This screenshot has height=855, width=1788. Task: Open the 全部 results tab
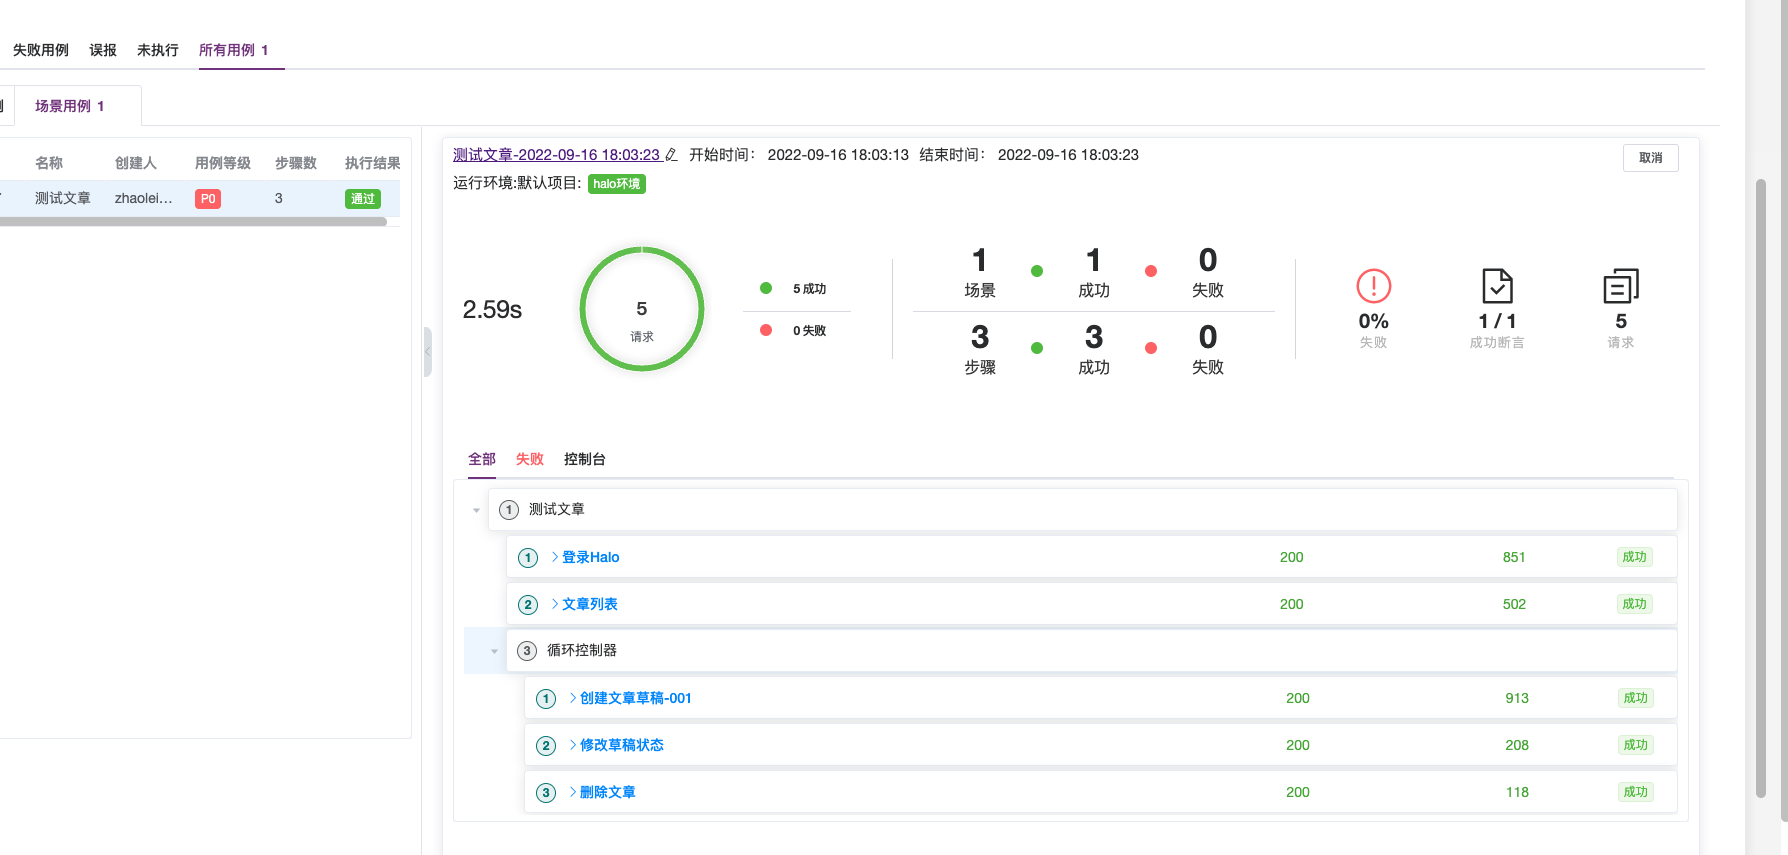482,459
